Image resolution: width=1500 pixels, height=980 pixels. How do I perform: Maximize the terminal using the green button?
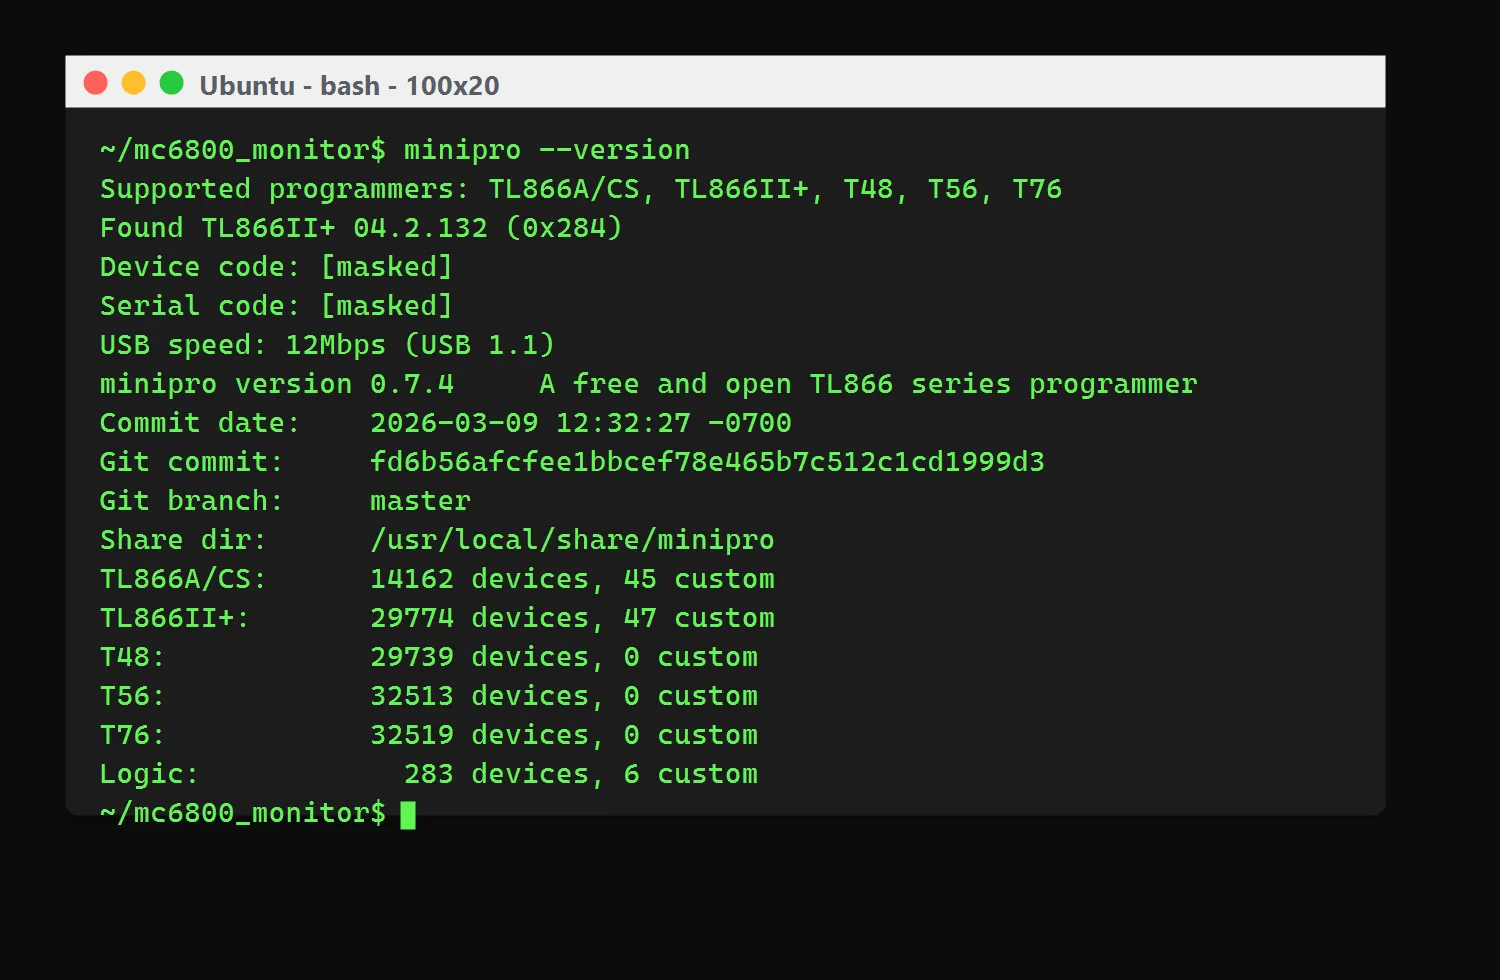tap(172, 83)
